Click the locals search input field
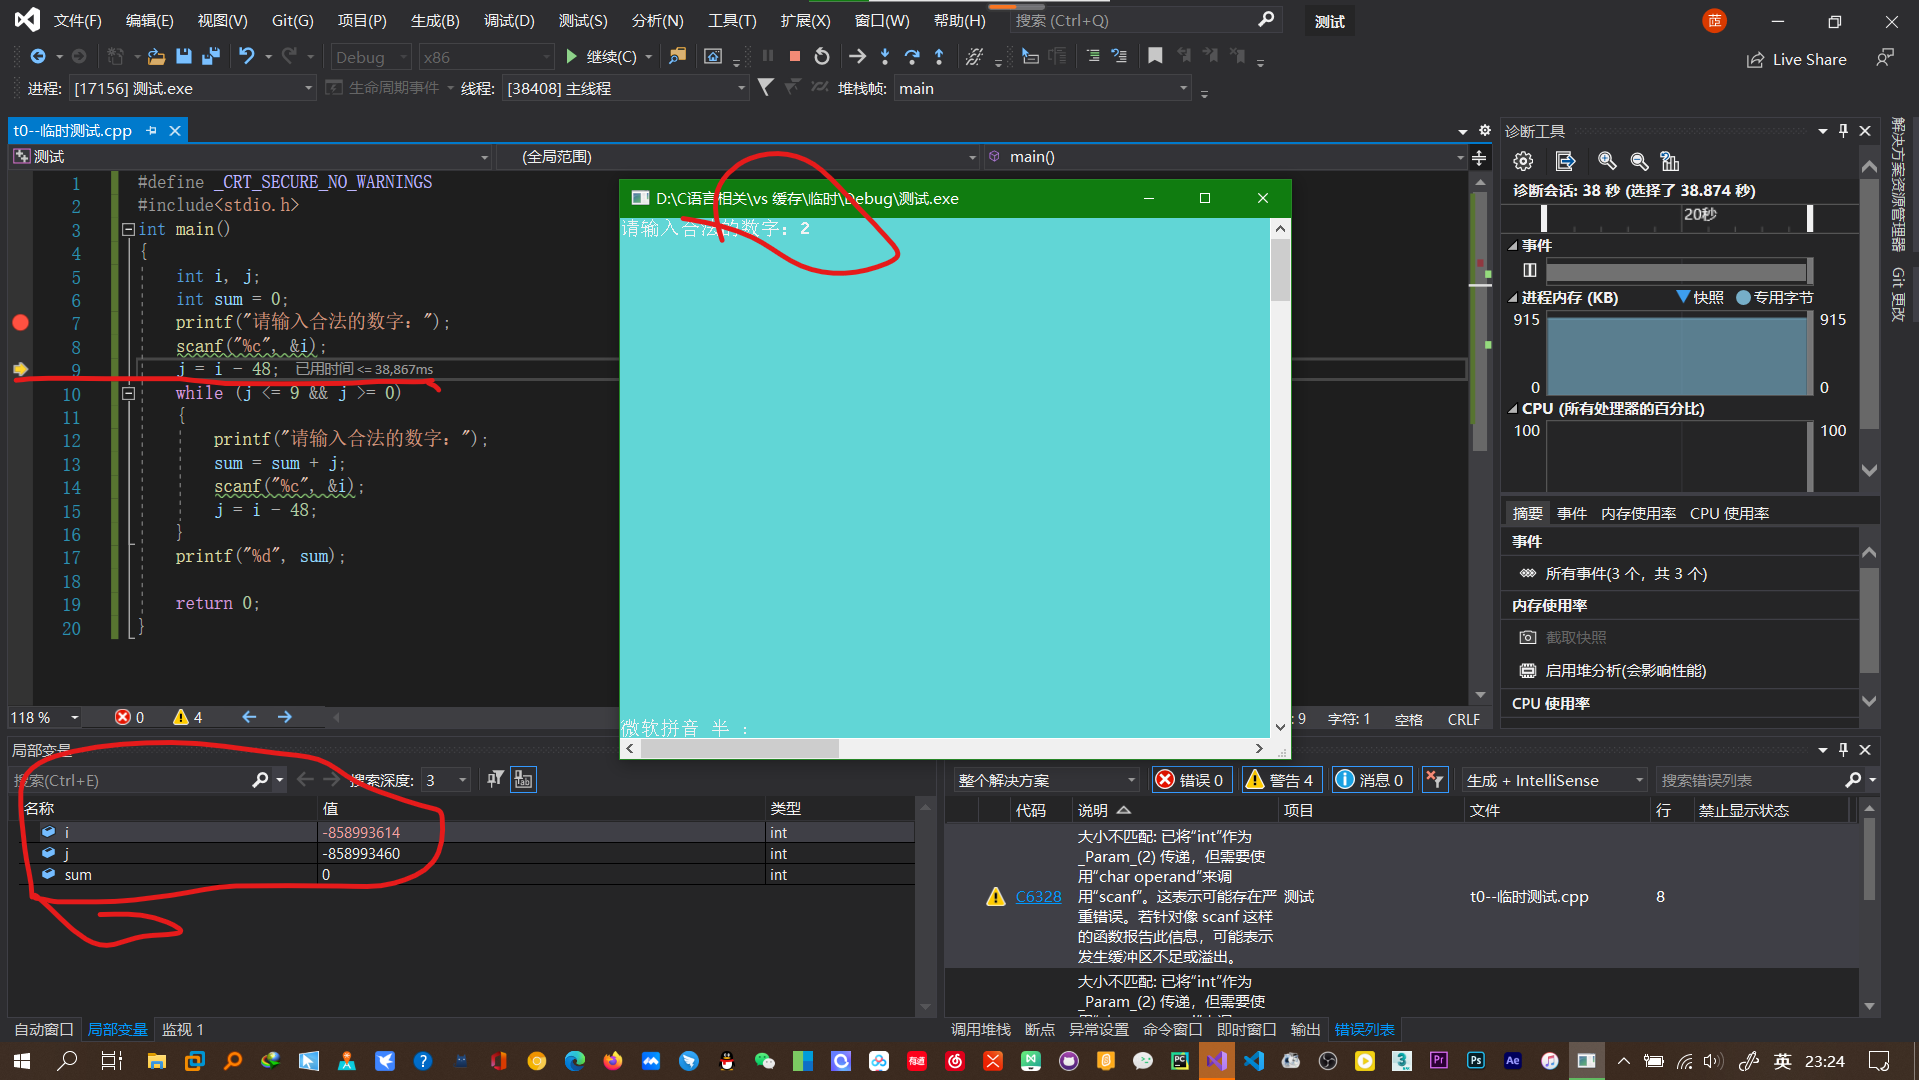This screenshot has height=1080, width=1919. coord(130,780)
